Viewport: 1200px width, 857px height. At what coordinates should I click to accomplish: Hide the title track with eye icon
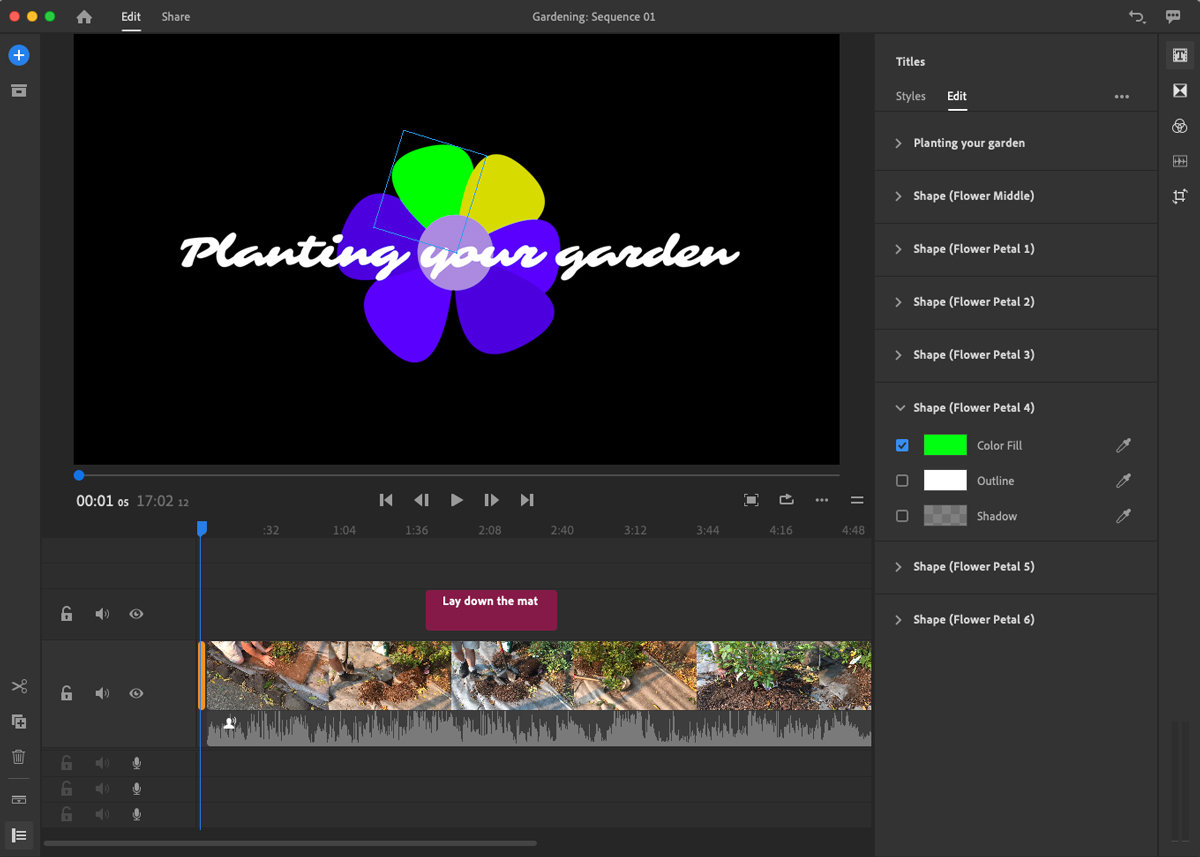click(136, 614)
